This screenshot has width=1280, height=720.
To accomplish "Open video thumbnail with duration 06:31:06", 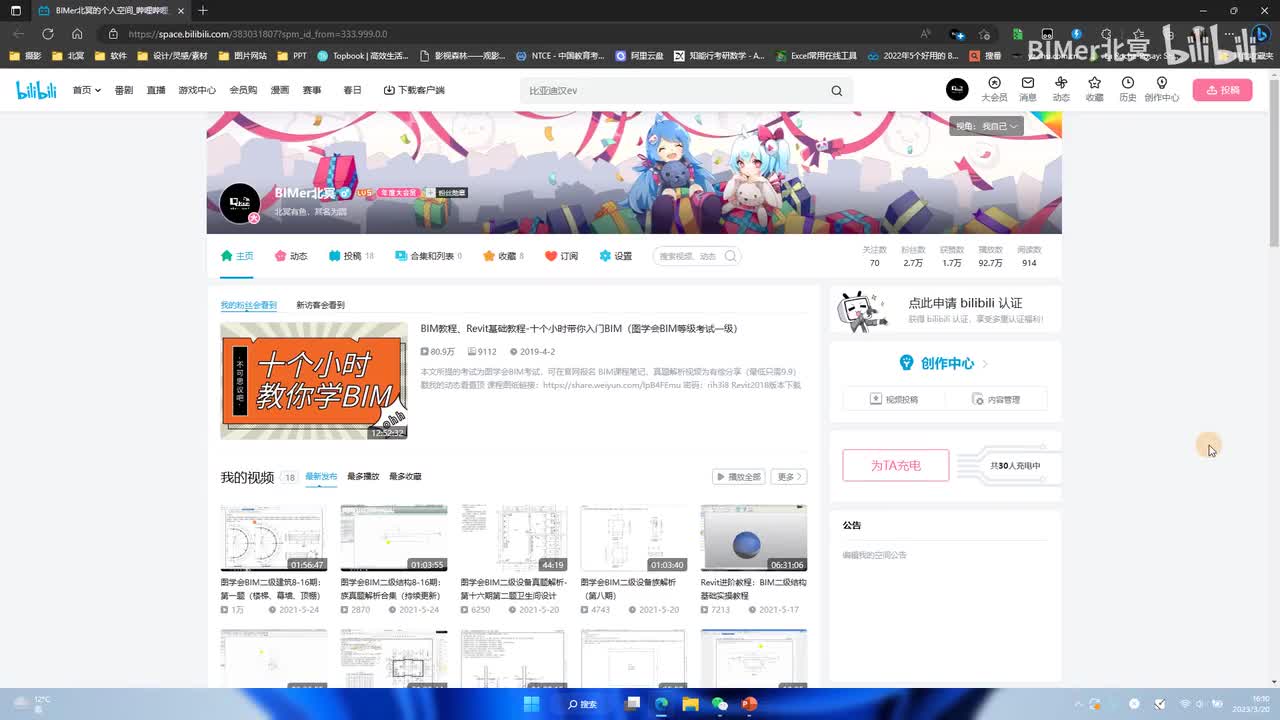I will point(753,538).
